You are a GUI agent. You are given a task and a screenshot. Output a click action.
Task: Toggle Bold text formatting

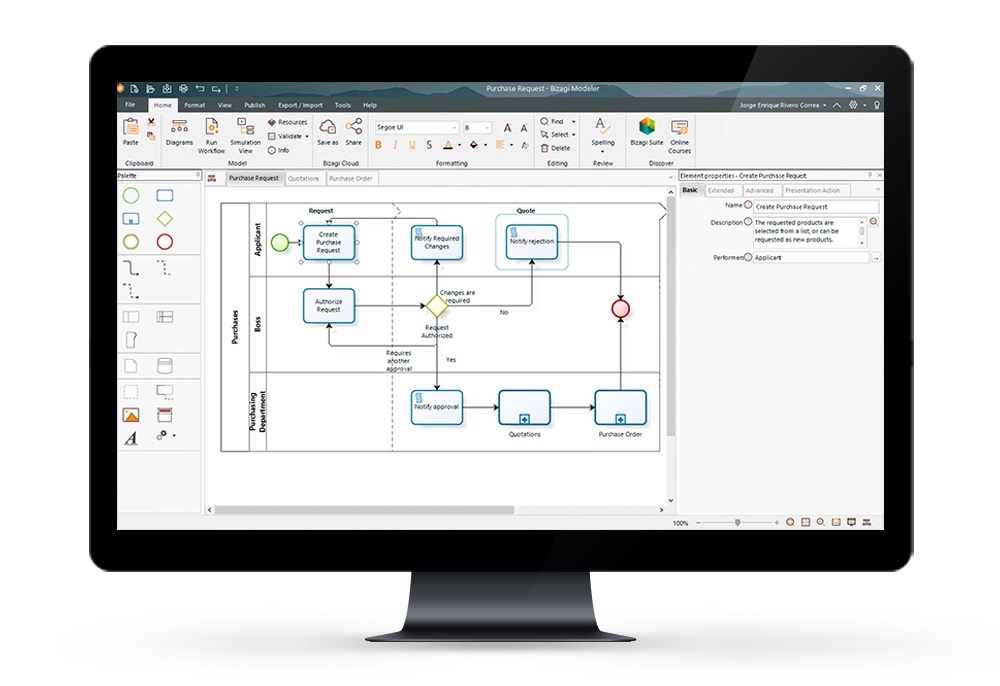point(379,145)
